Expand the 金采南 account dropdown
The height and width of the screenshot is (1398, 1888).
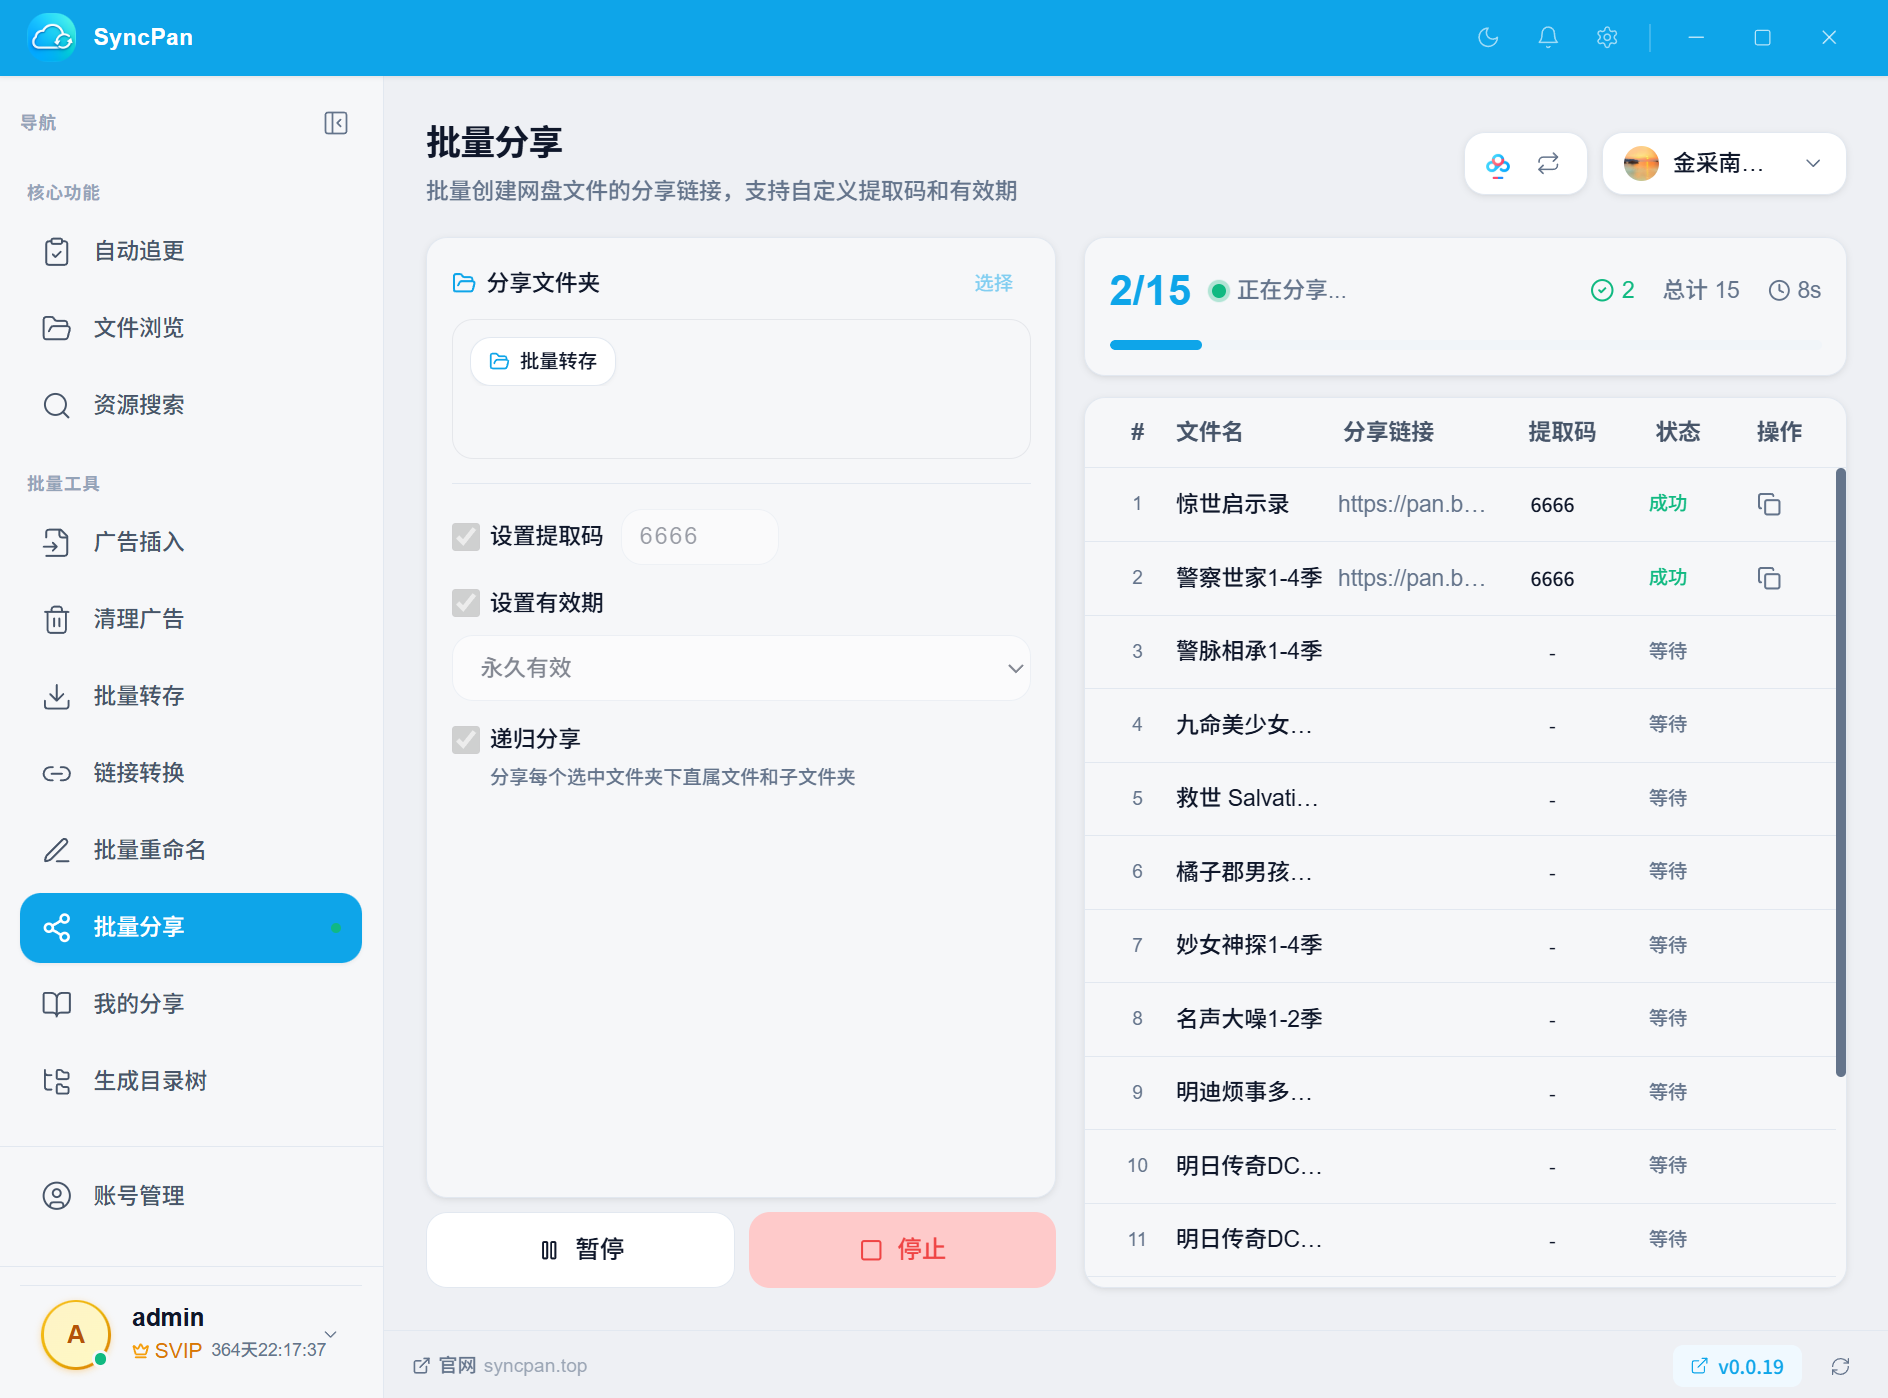[1813, 163]
